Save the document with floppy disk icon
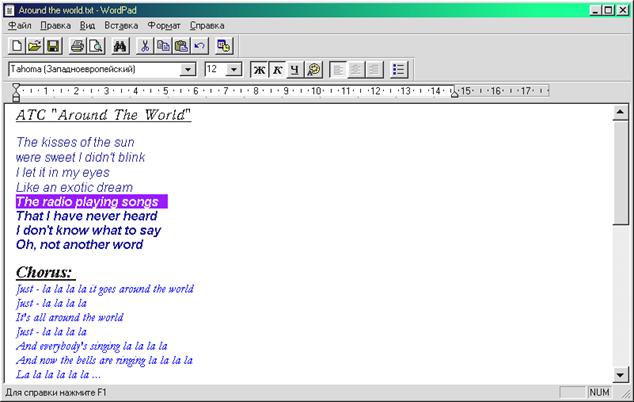Screen dimensions: 634x402 pyautogui.click(x=53, y=46)
